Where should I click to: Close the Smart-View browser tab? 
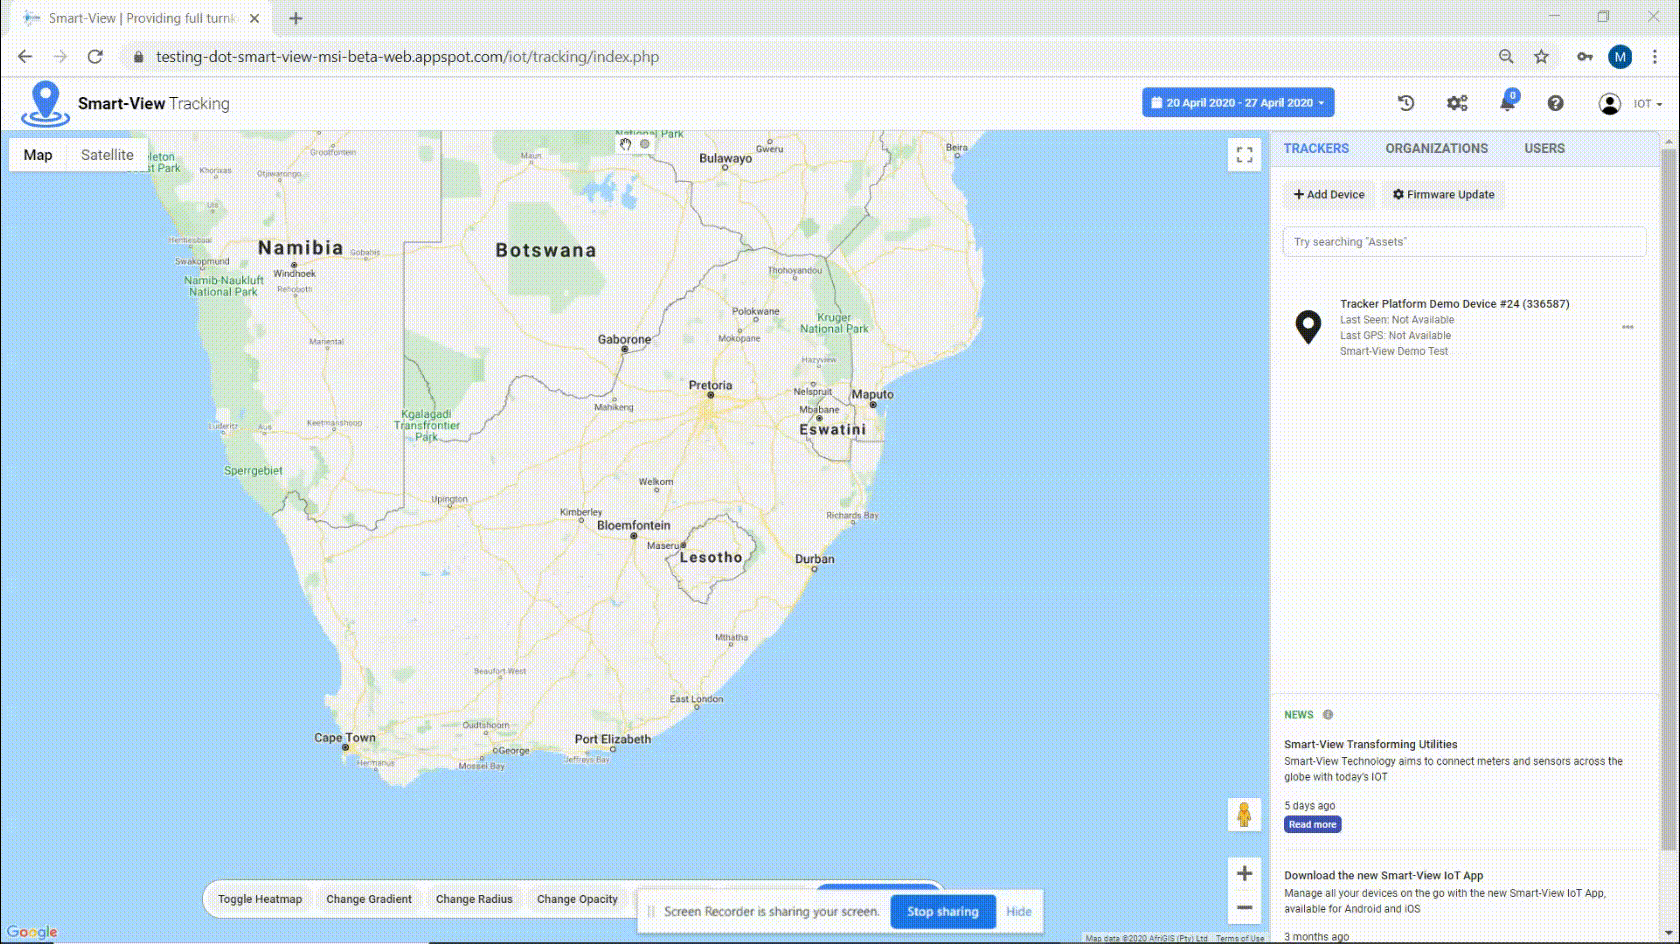click(x=254, y=18)
